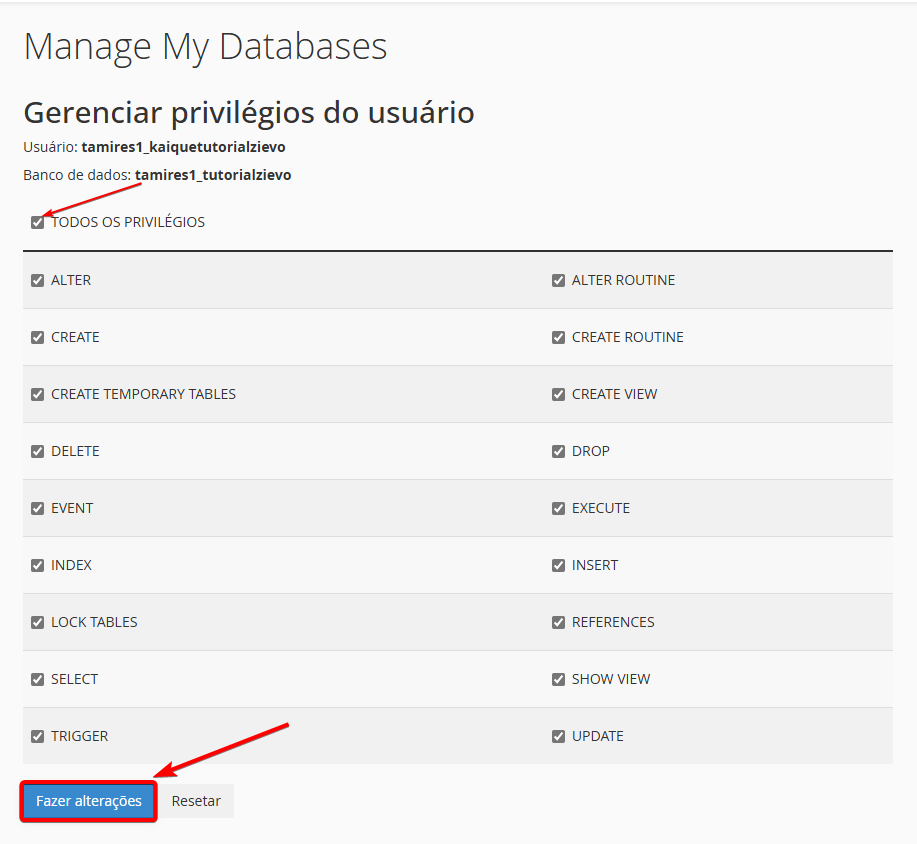Toggle the SHOW VIEW checkbox

559,680
